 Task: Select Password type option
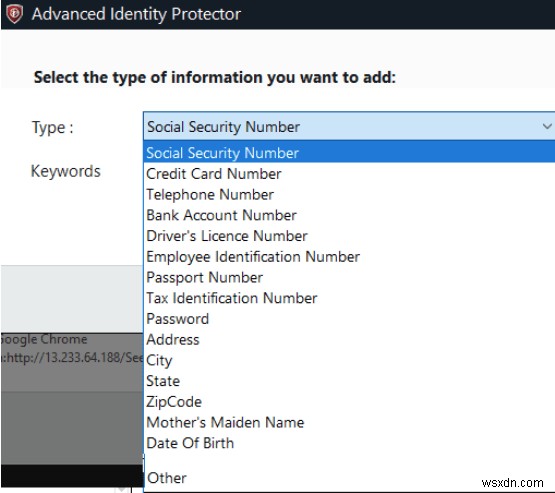click(x=350, y=319)
